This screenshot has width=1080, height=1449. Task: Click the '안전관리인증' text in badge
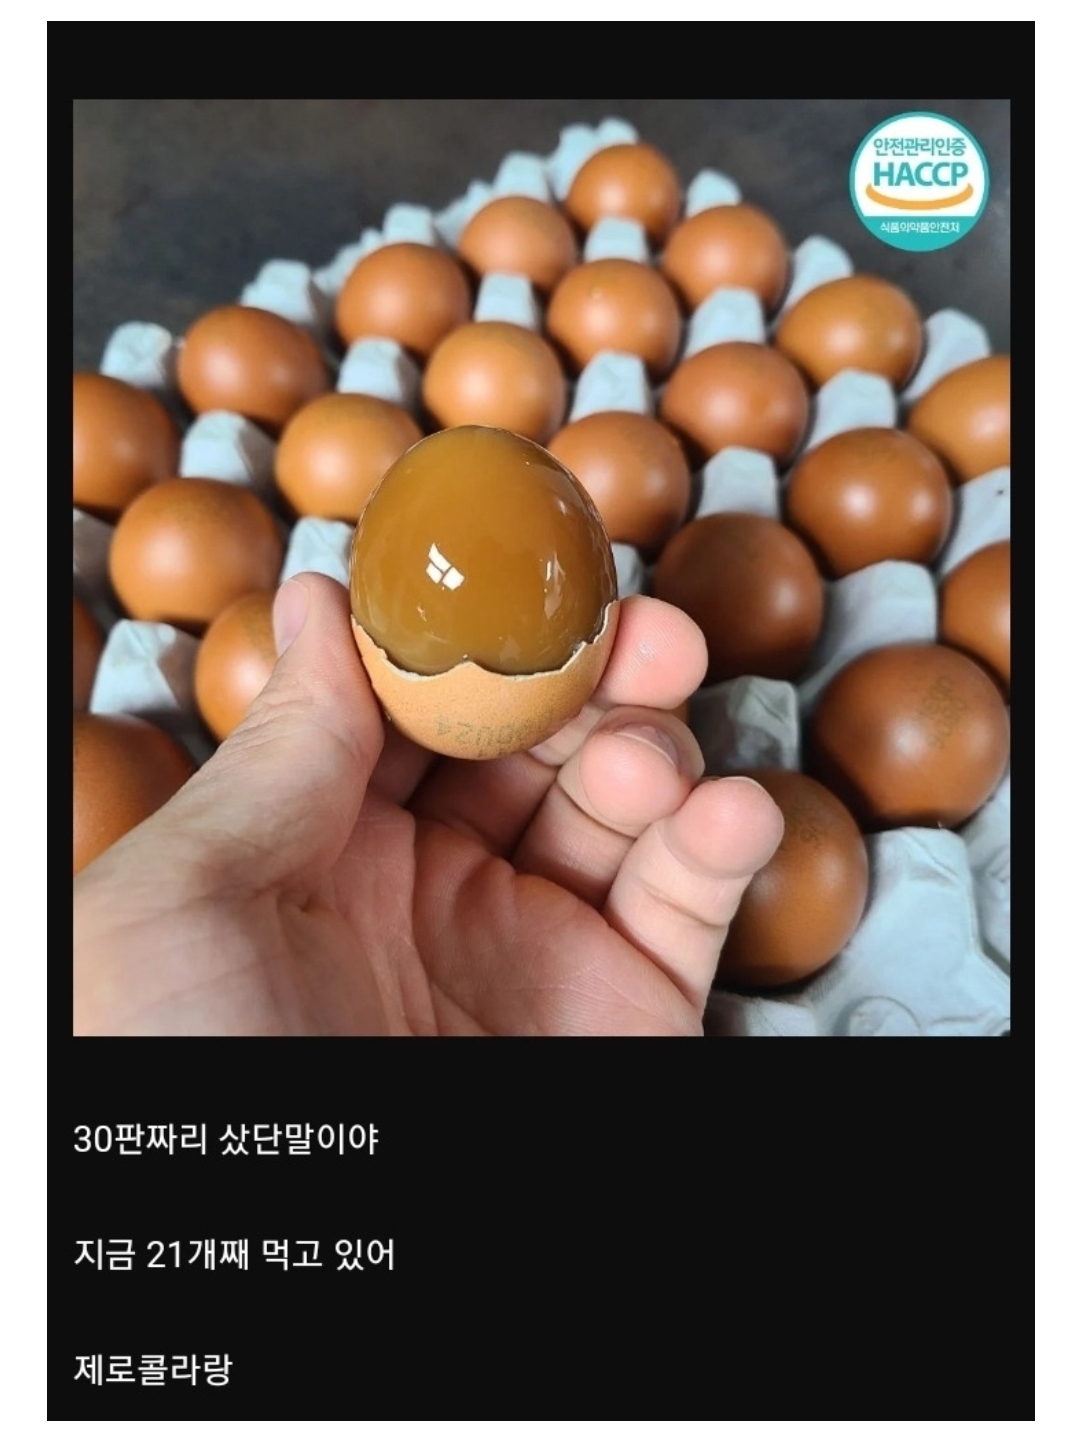919,146
